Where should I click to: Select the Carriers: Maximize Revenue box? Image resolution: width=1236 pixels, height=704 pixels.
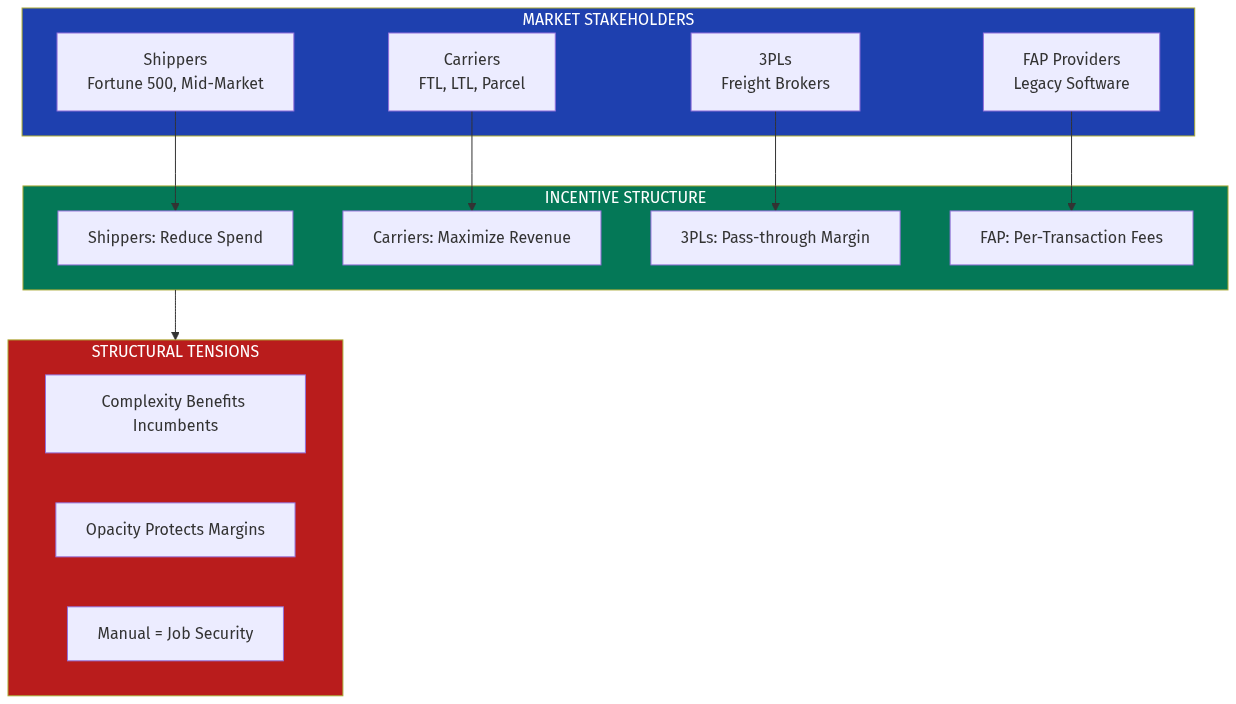coord(471,237)
